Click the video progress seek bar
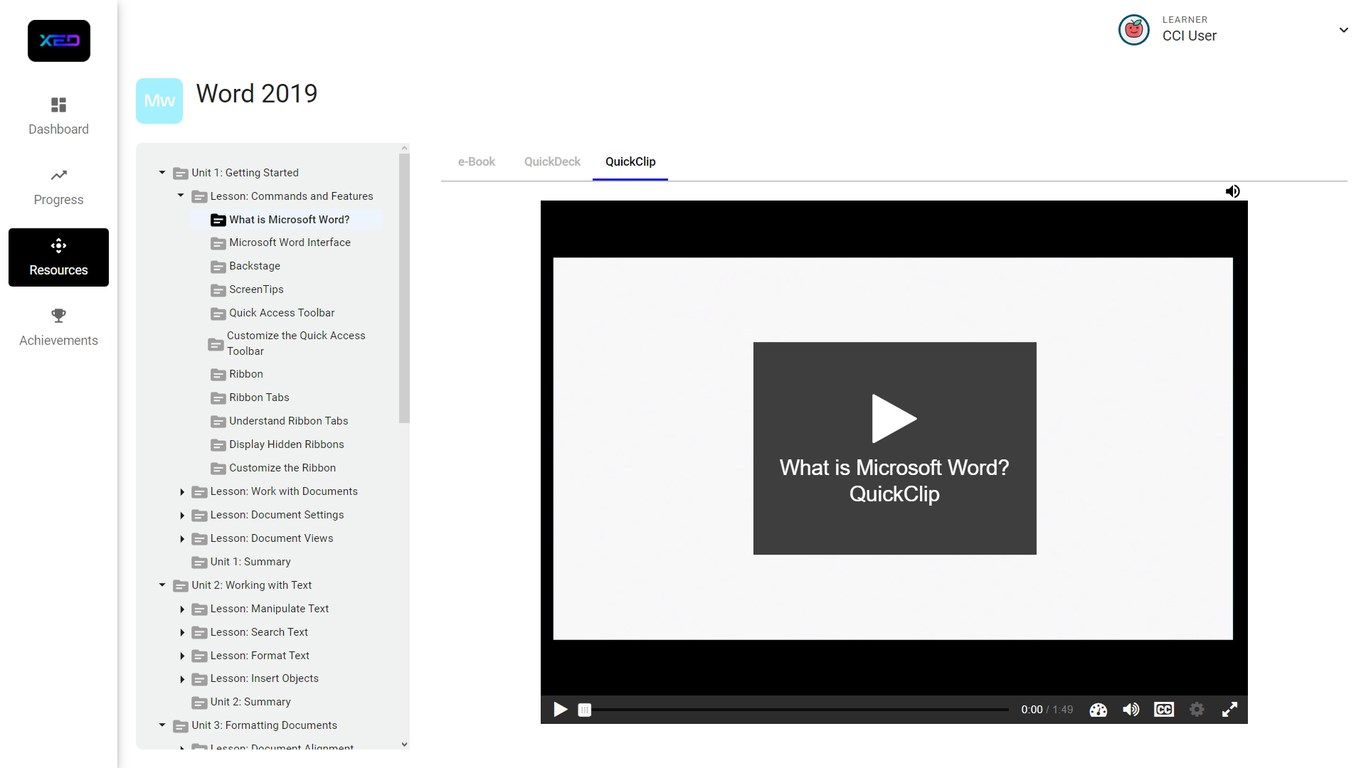1366x768 pixels. point(796,709)
